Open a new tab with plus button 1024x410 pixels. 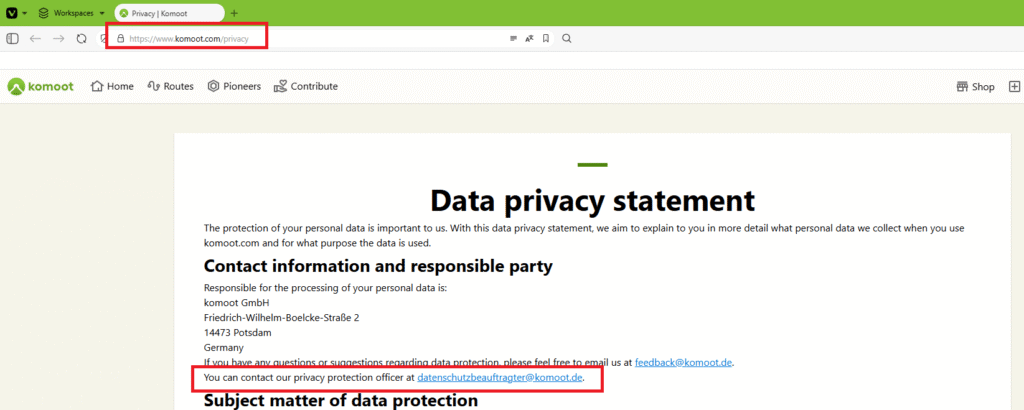[x=234, y=13]
